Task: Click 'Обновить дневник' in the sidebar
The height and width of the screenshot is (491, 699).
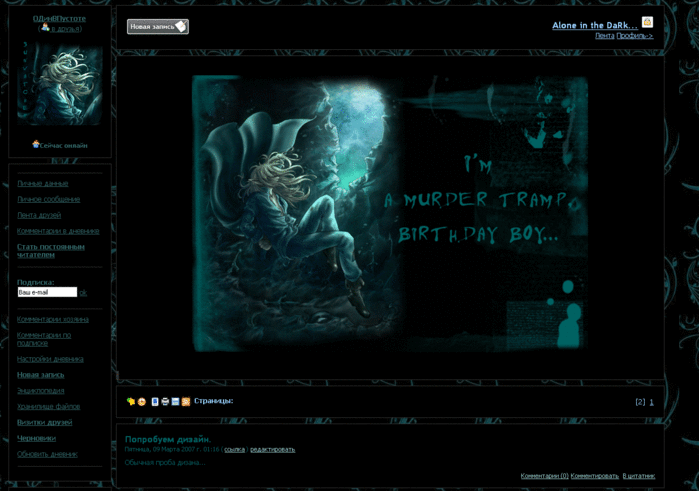Action: coord(47,454)
